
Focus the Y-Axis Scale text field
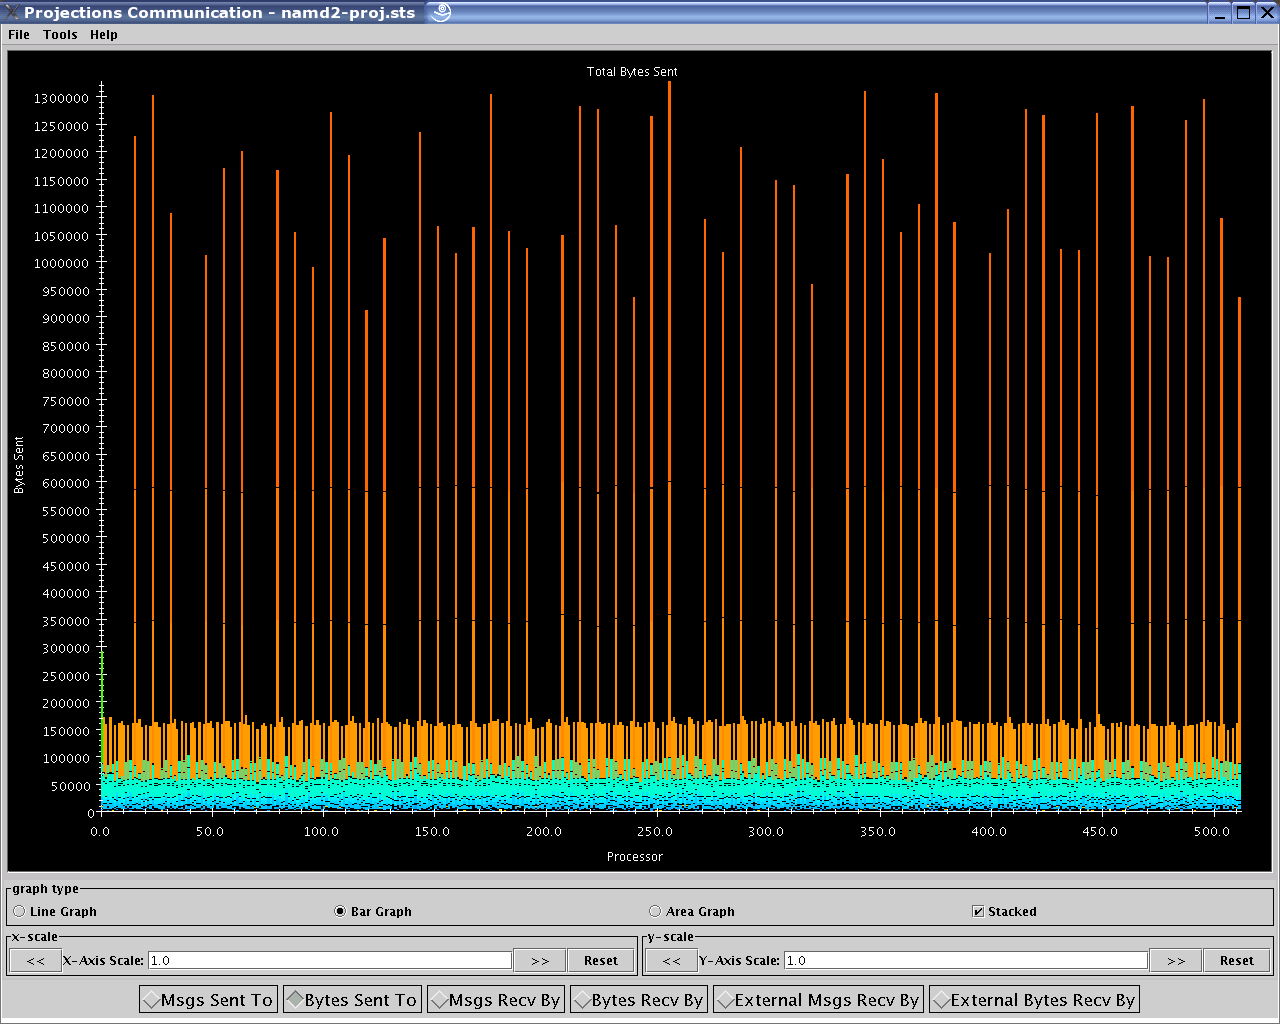965,961
